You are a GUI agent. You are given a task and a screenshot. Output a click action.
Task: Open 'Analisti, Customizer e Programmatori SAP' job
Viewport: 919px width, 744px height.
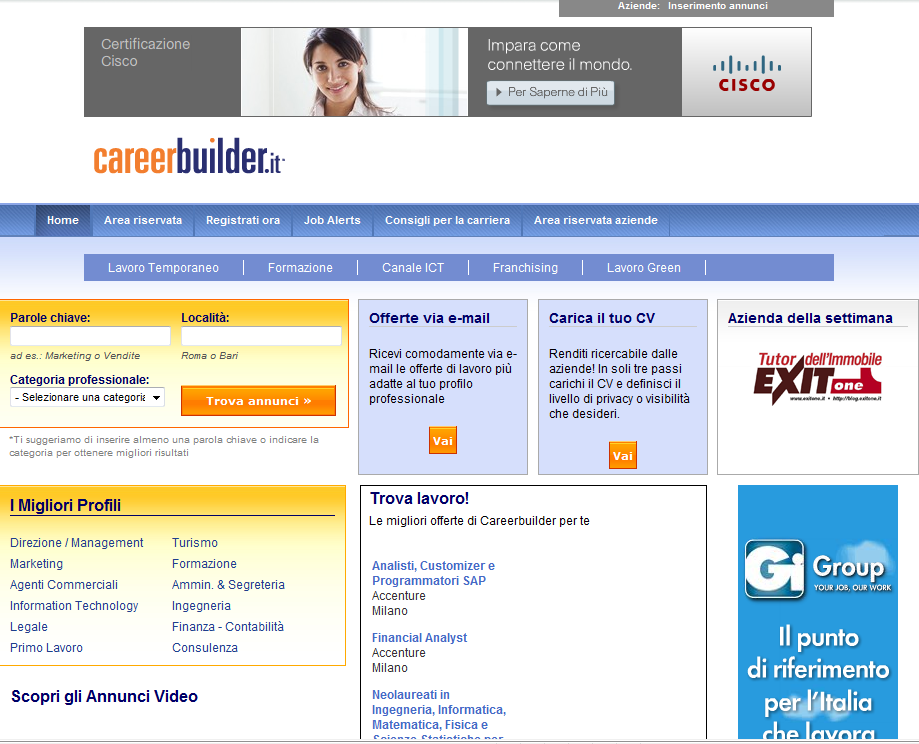pos(433,573)
